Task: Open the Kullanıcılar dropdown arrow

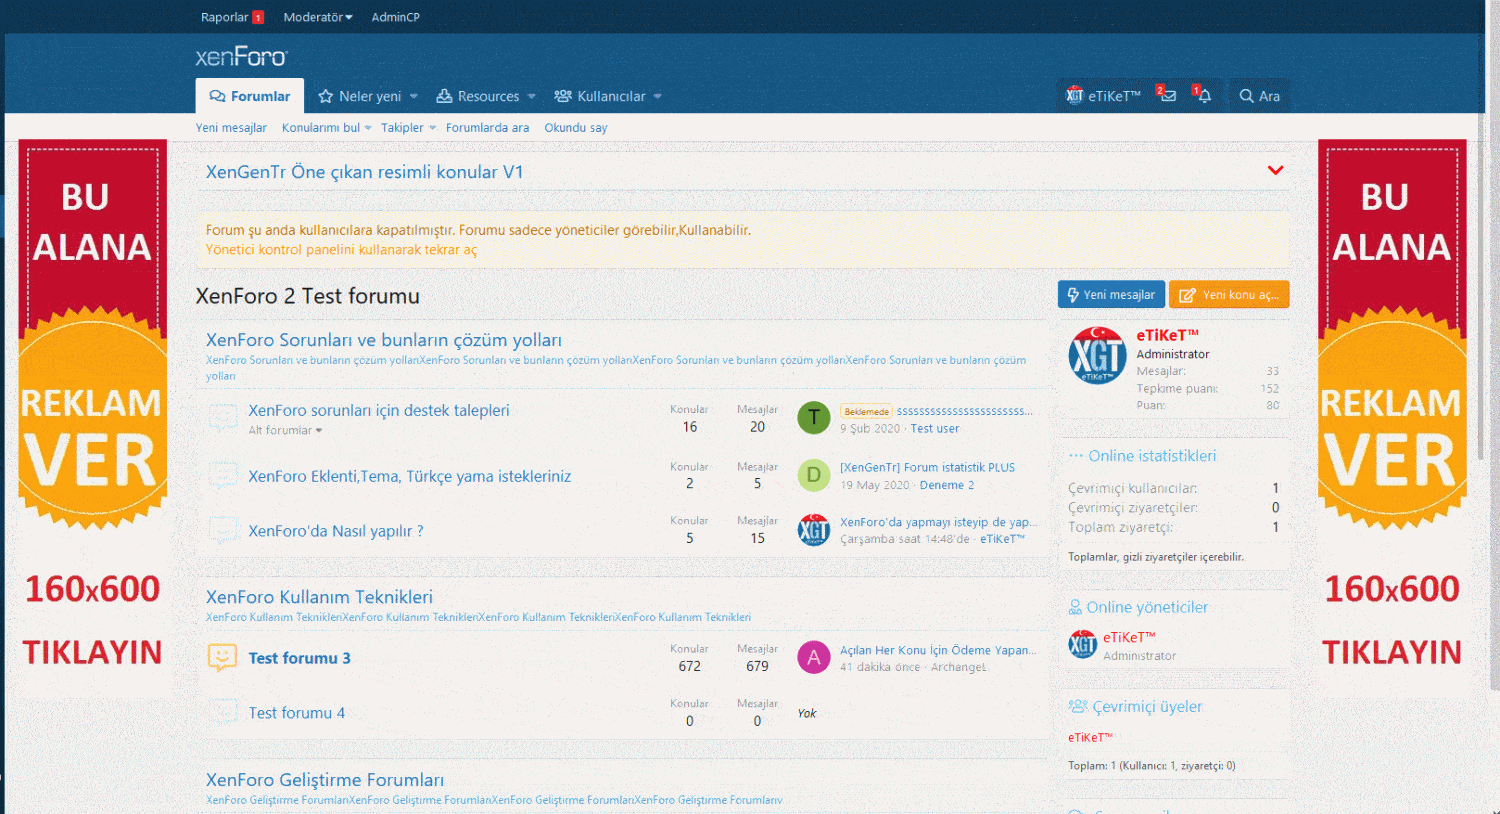Action: (658, 97)
